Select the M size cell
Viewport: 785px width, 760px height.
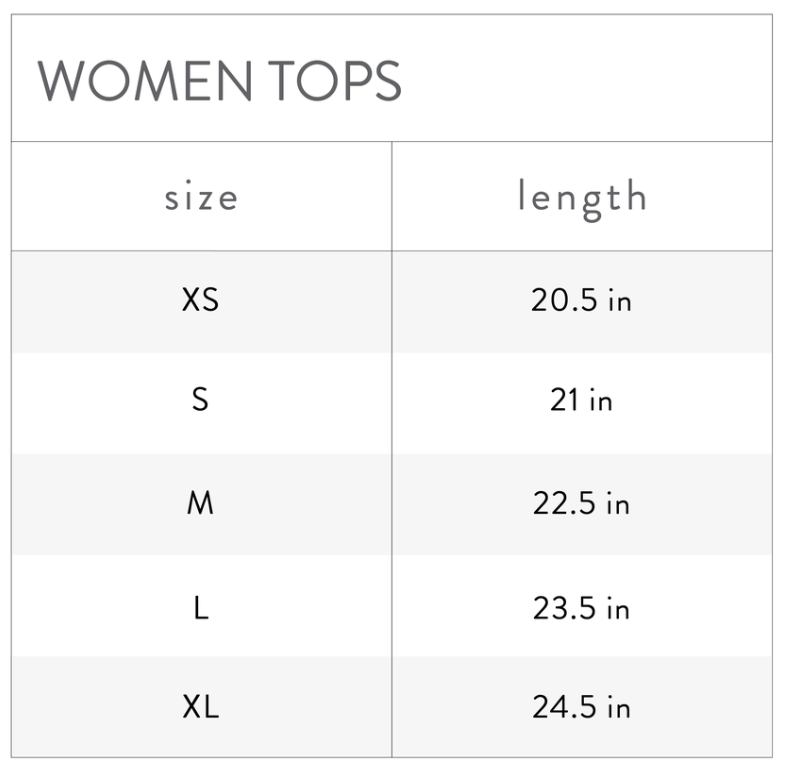click(201, 503)
